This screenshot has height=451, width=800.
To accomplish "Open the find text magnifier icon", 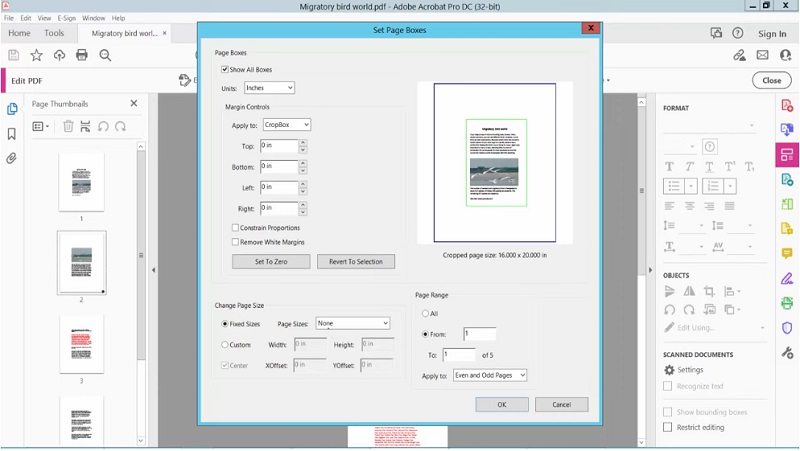I will click(x=105, y=55).
